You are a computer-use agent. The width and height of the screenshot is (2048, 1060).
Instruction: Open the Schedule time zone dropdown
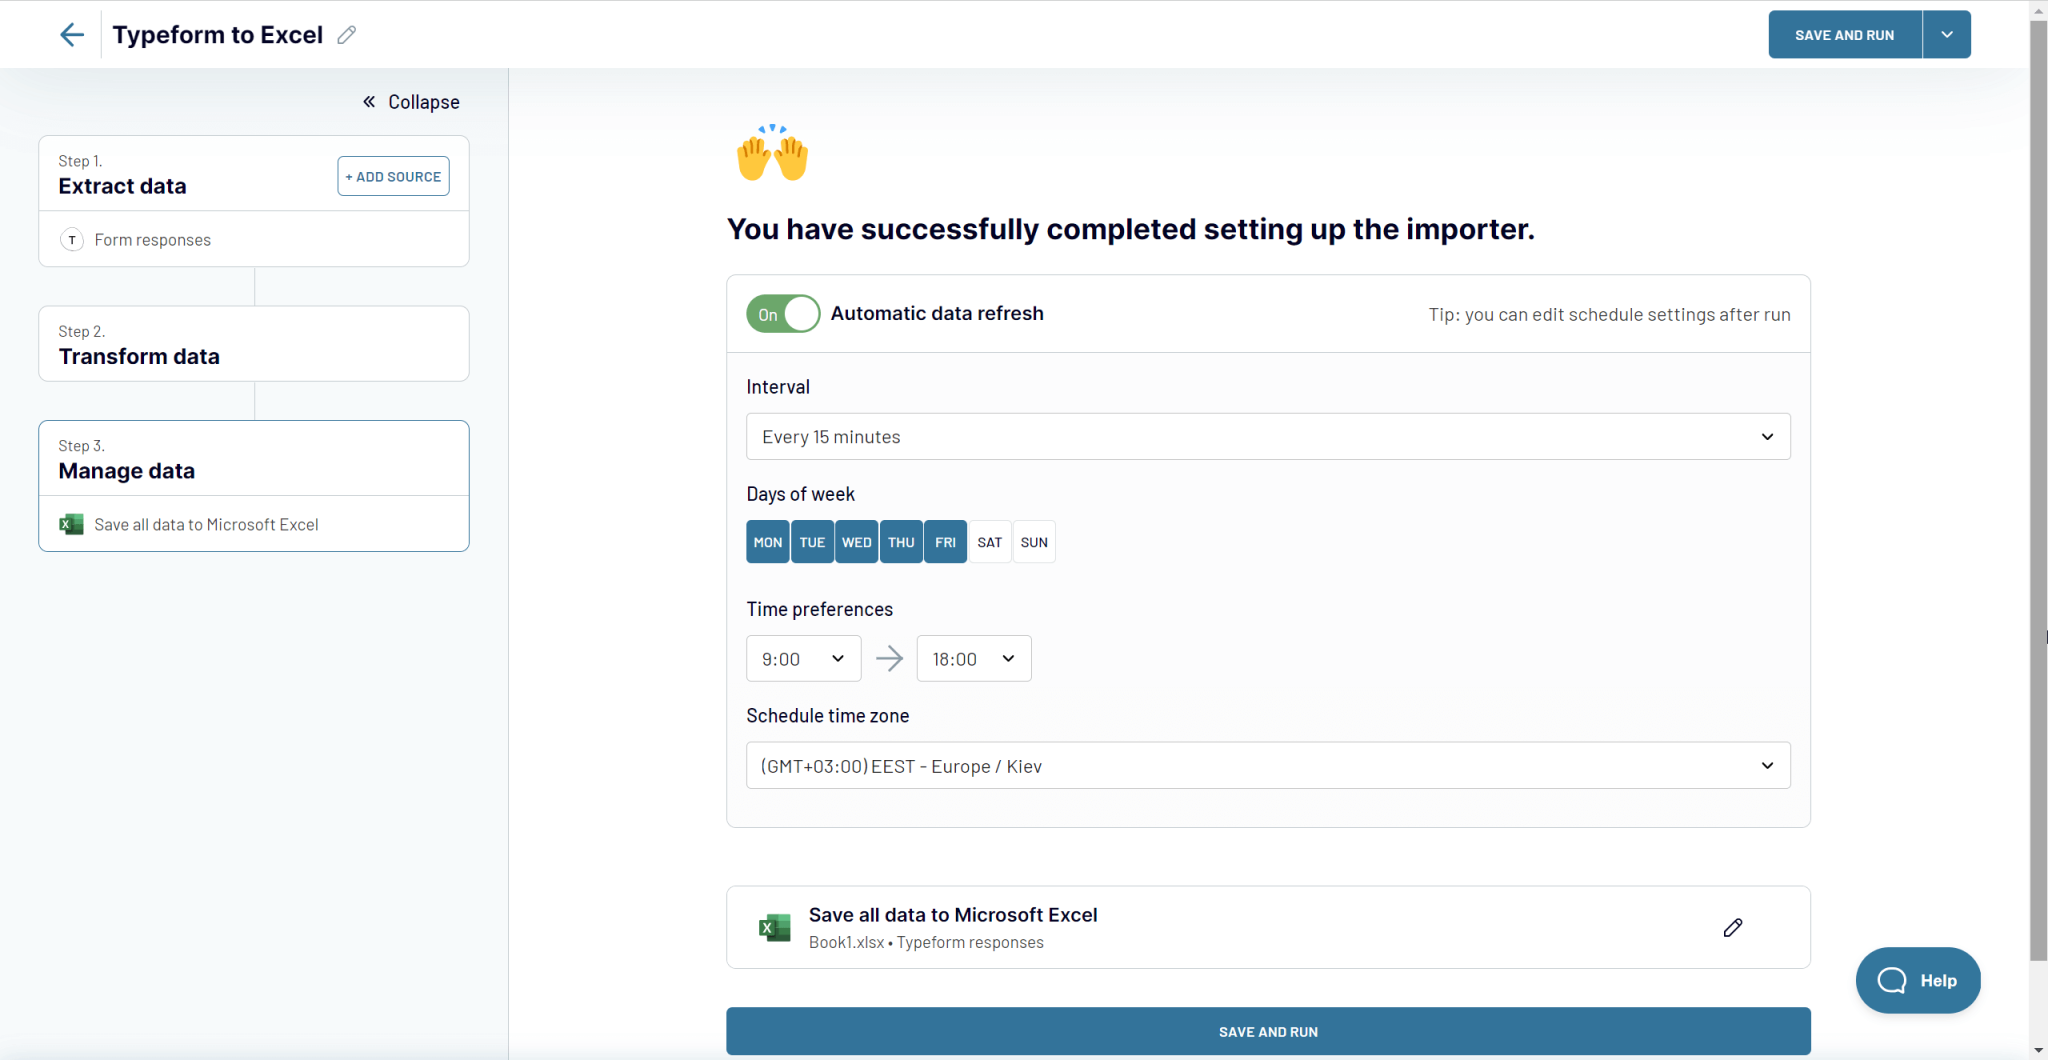coord(1266,765)
